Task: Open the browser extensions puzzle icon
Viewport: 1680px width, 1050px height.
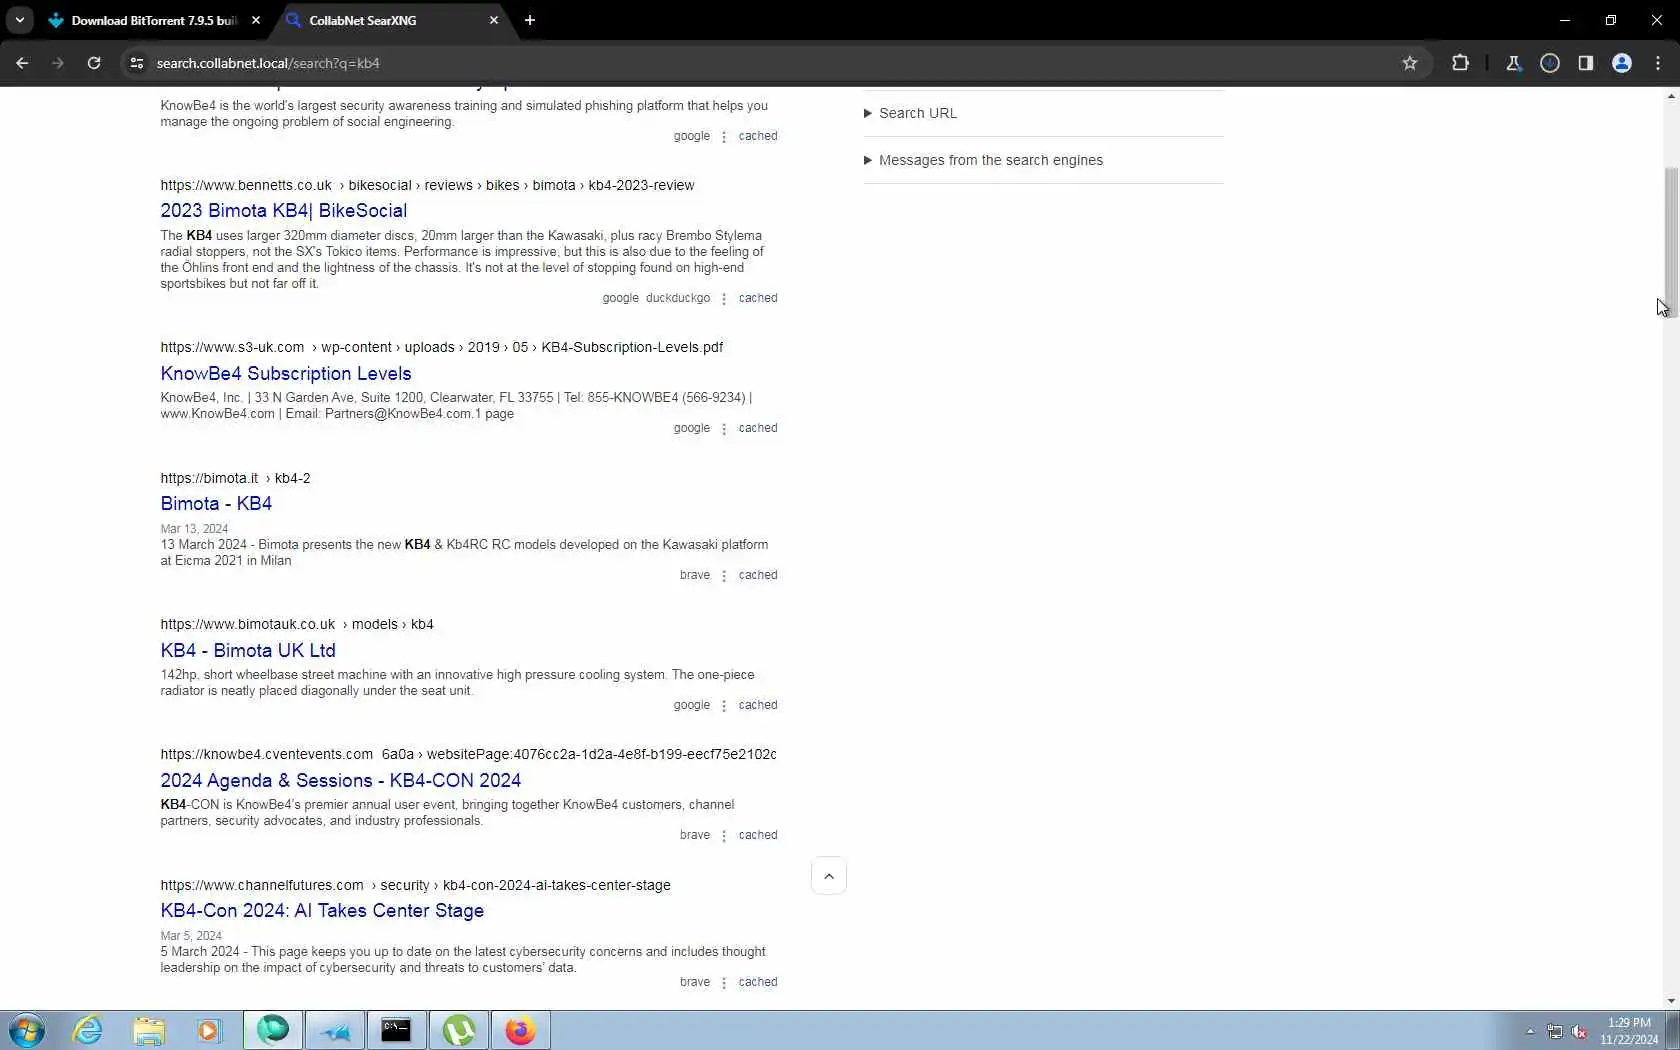Action: click(1460, 63)
